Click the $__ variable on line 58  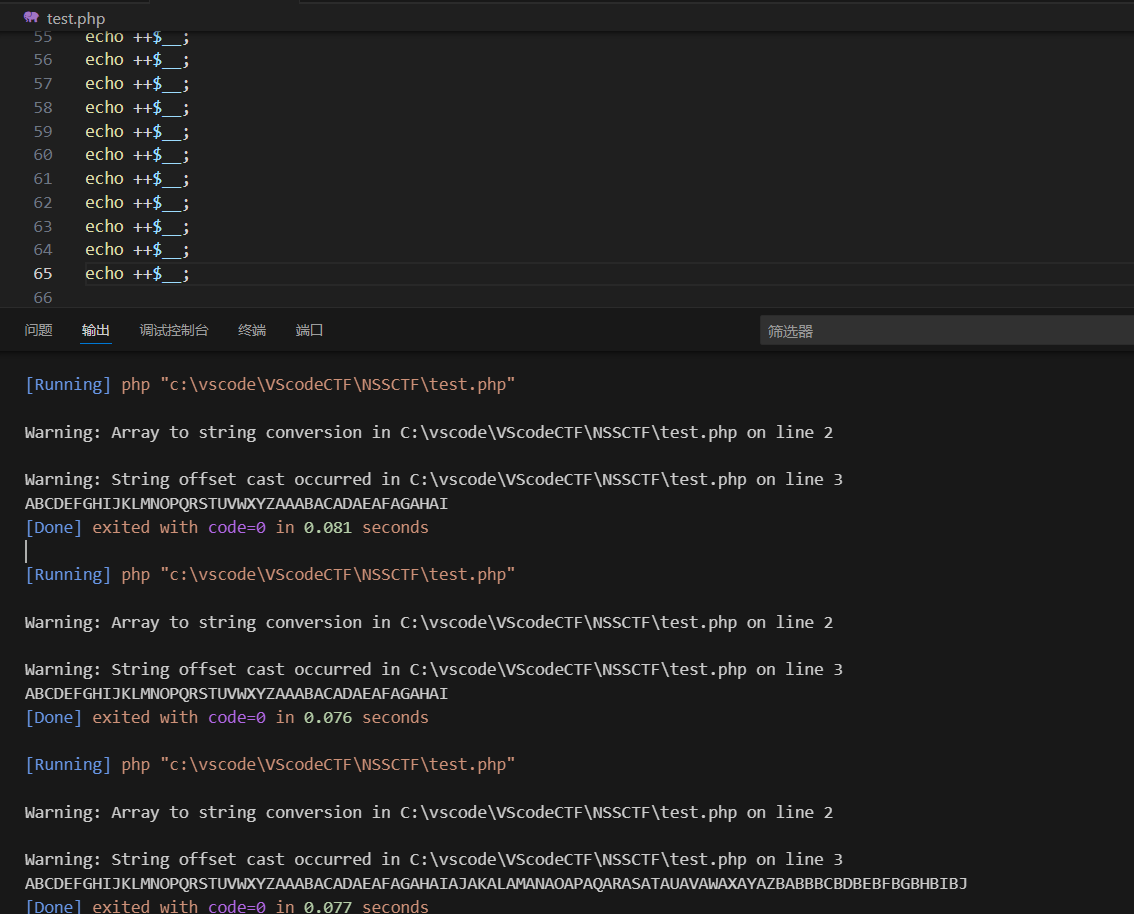[168, 108]
